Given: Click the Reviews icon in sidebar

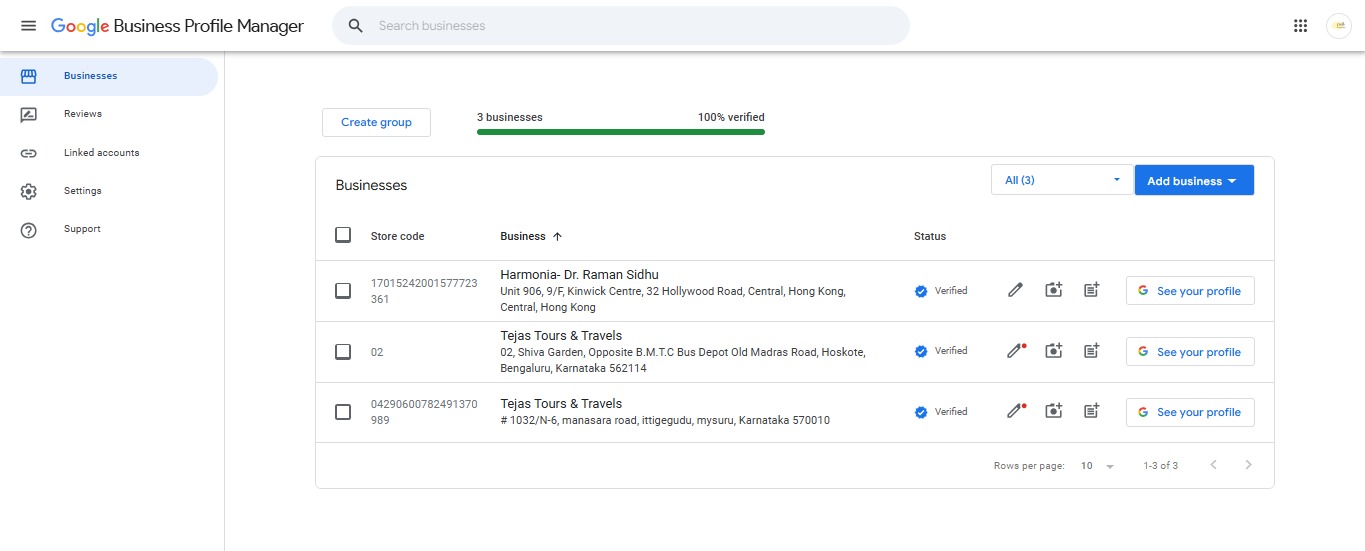Looking at the screenshot, I should 28,114.
